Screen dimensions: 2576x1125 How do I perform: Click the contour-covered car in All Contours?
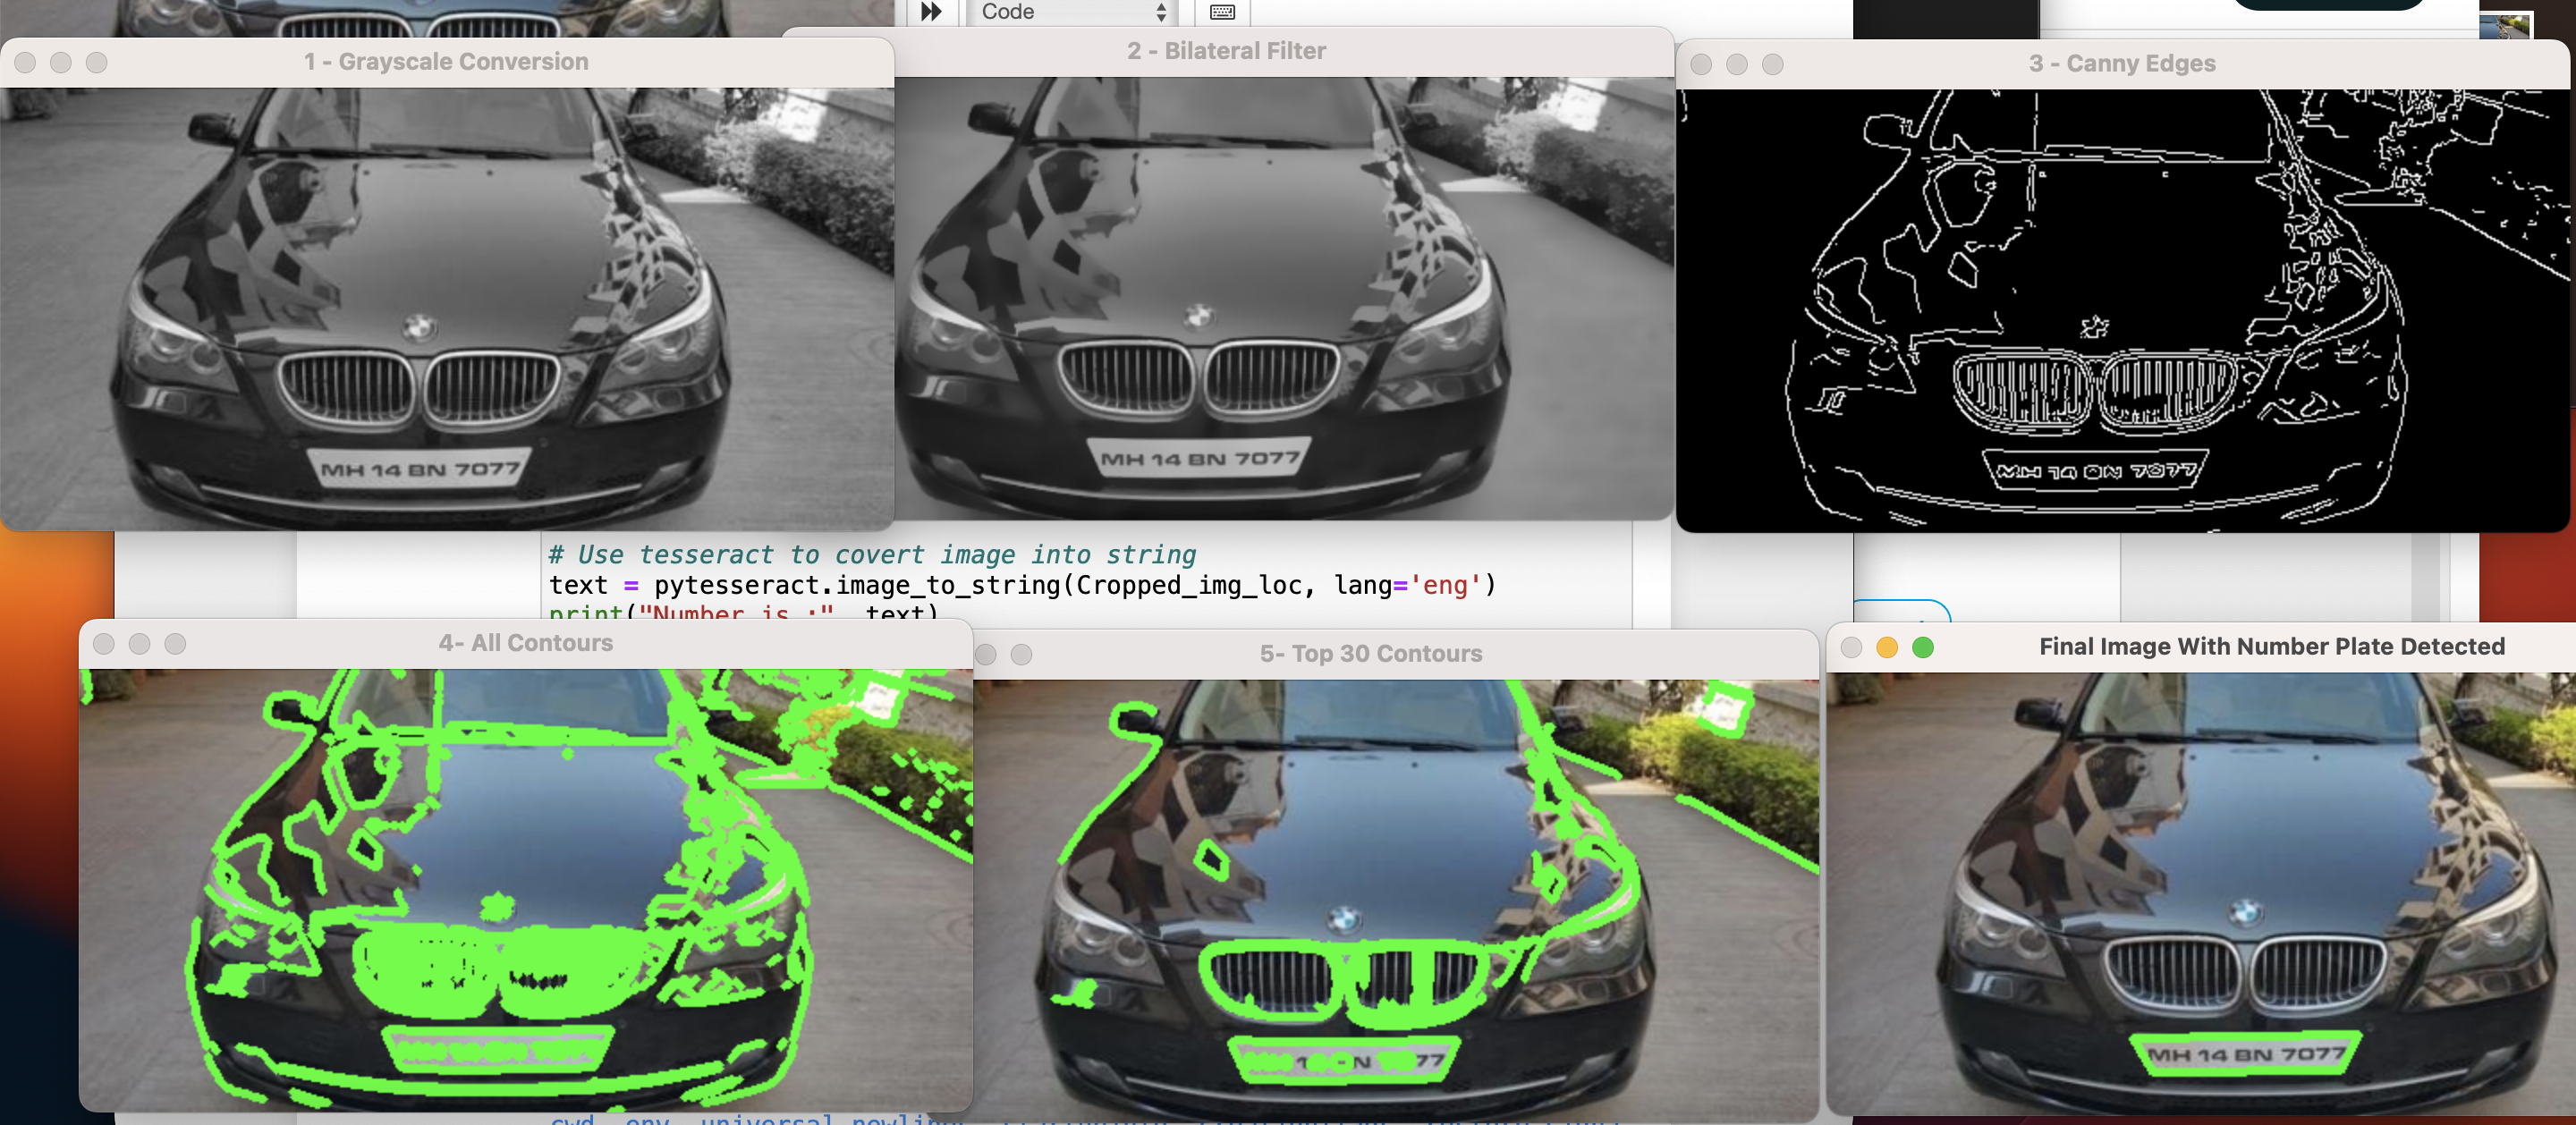(526, 890)
